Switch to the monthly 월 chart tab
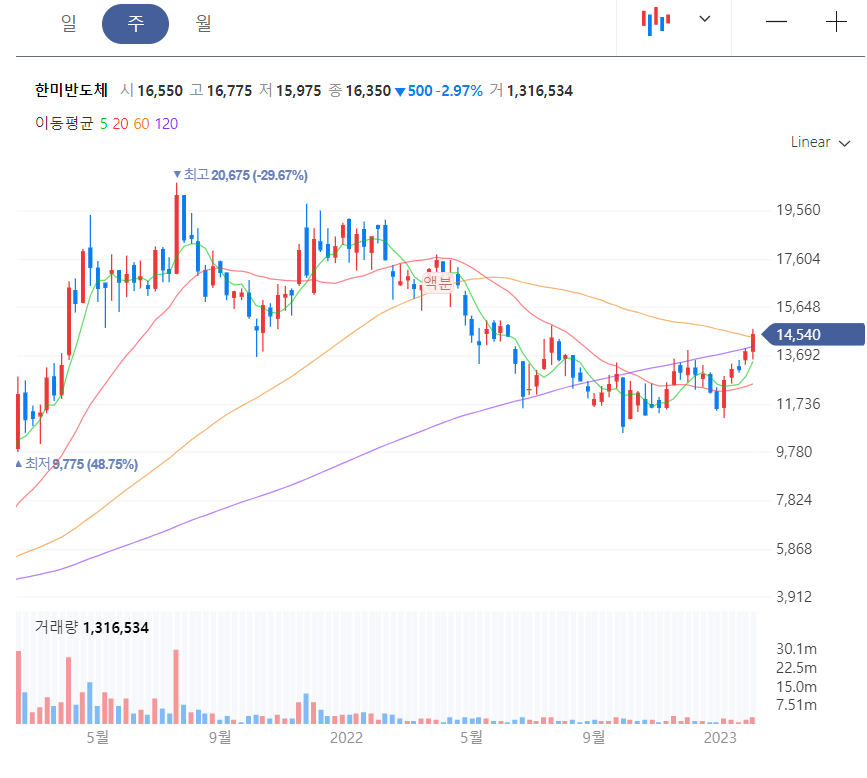This screenshot has height=778, width=867. [203, 23]
